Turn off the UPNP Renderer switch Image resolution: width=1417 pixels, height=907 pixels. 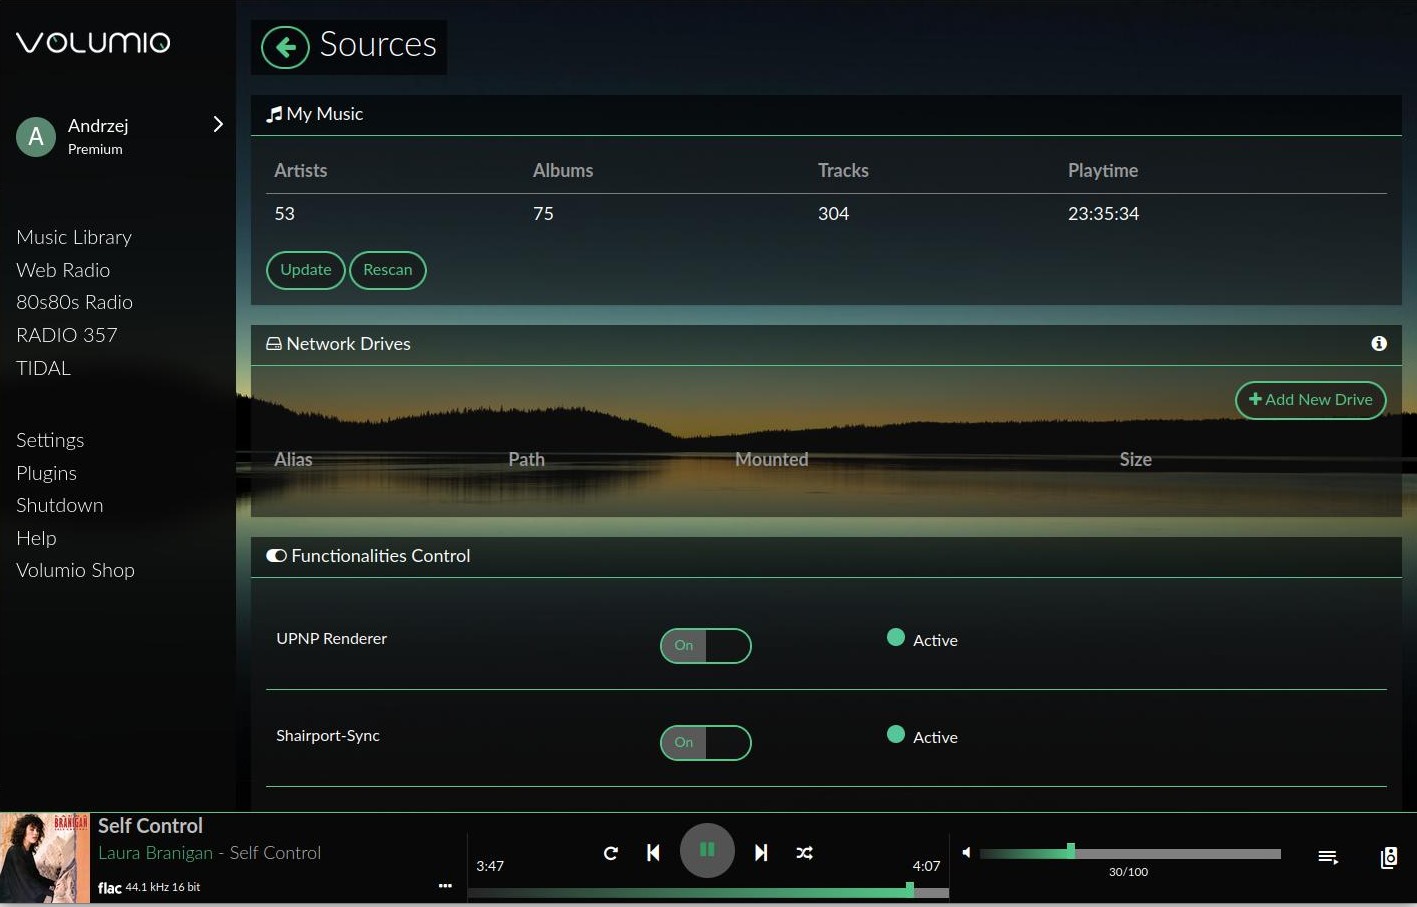pos(706,646)
